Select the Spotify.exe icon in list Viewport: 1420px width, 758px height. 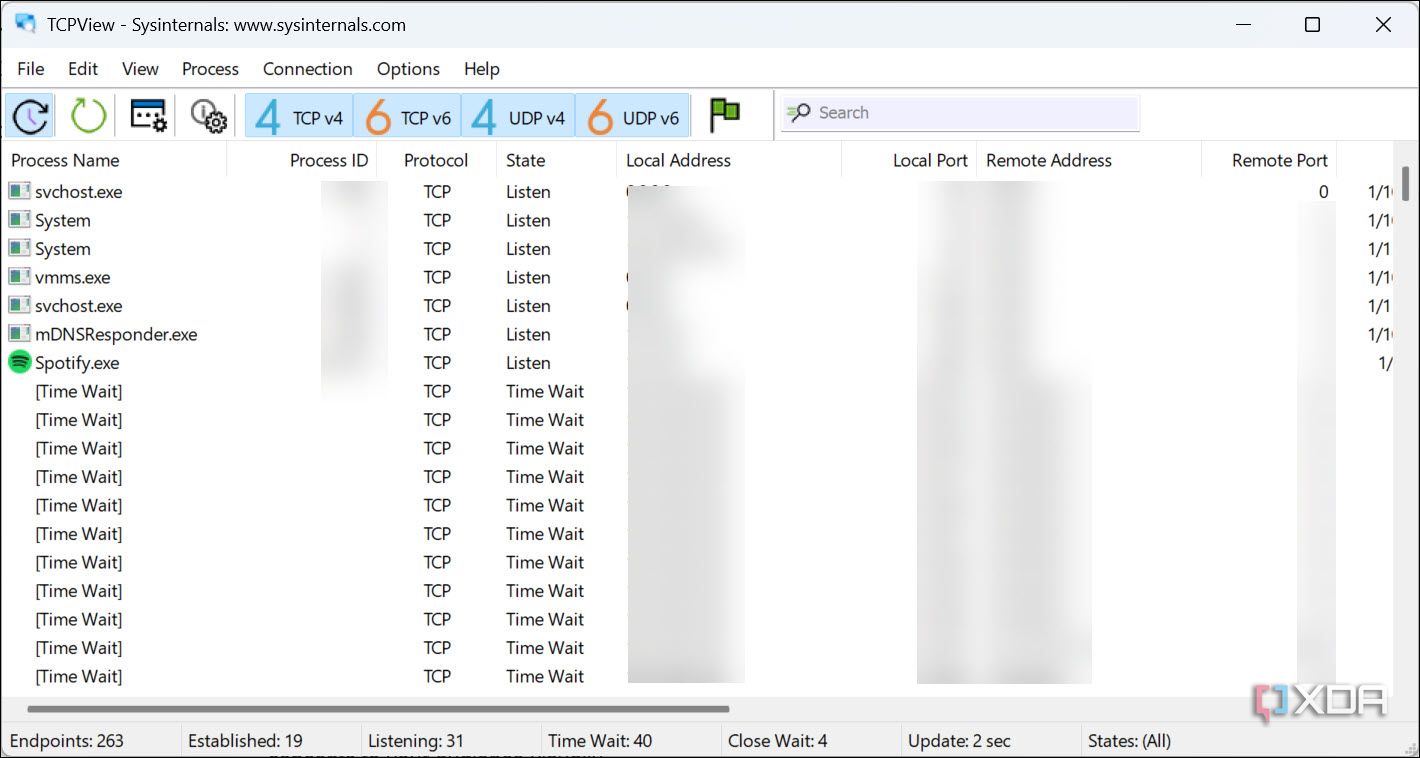(19, 363)
